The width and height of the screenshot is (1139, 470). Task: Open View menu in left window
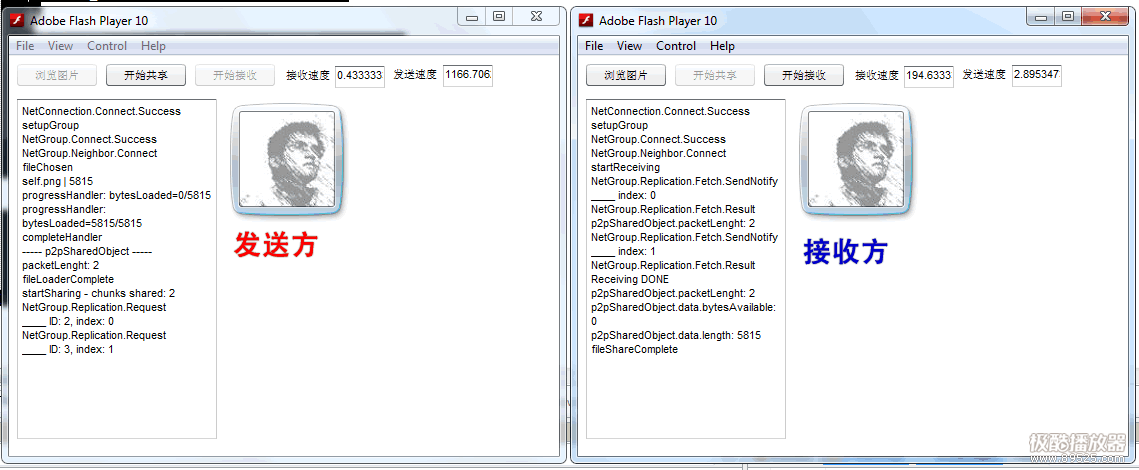(x=60, y=46)
